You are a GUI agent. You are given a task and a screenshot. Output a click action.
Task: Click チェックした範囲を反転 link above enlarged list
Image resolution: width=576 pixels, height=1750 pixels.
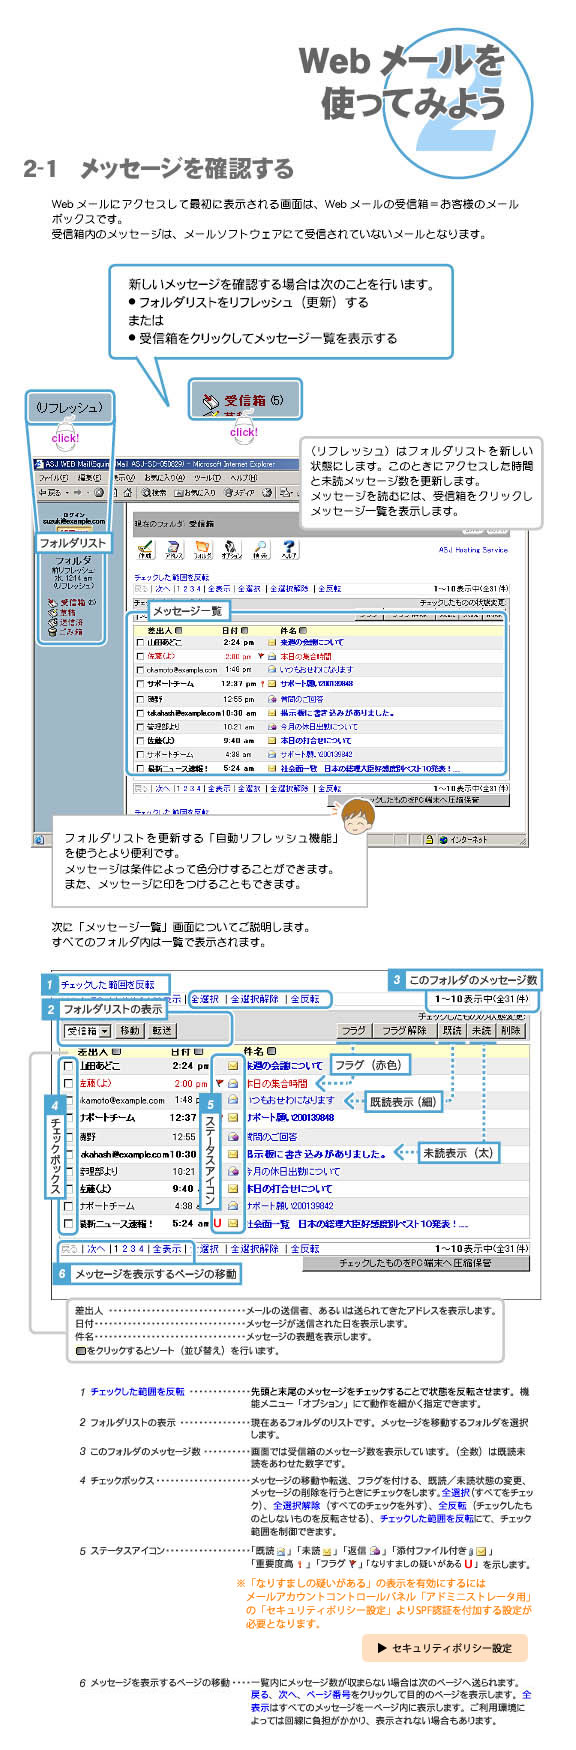(108, 985)
